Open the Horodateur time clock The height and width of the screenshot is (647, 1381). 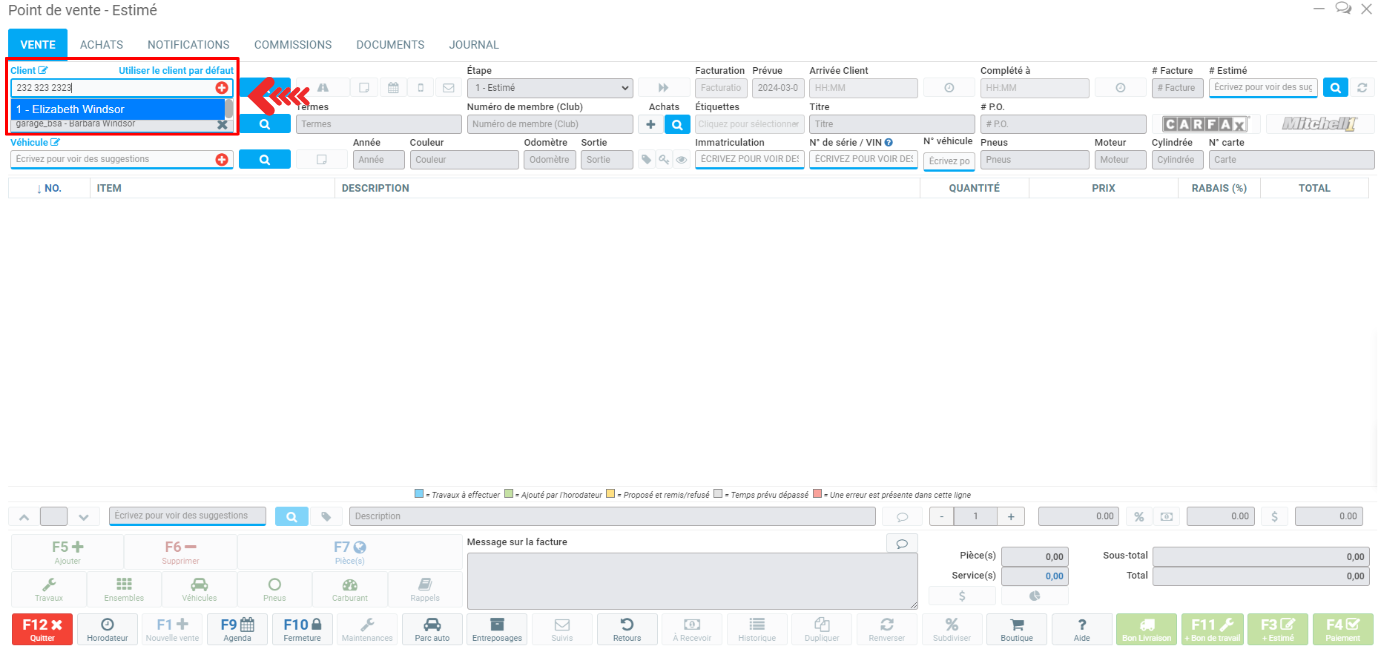(x=107, y=629)
